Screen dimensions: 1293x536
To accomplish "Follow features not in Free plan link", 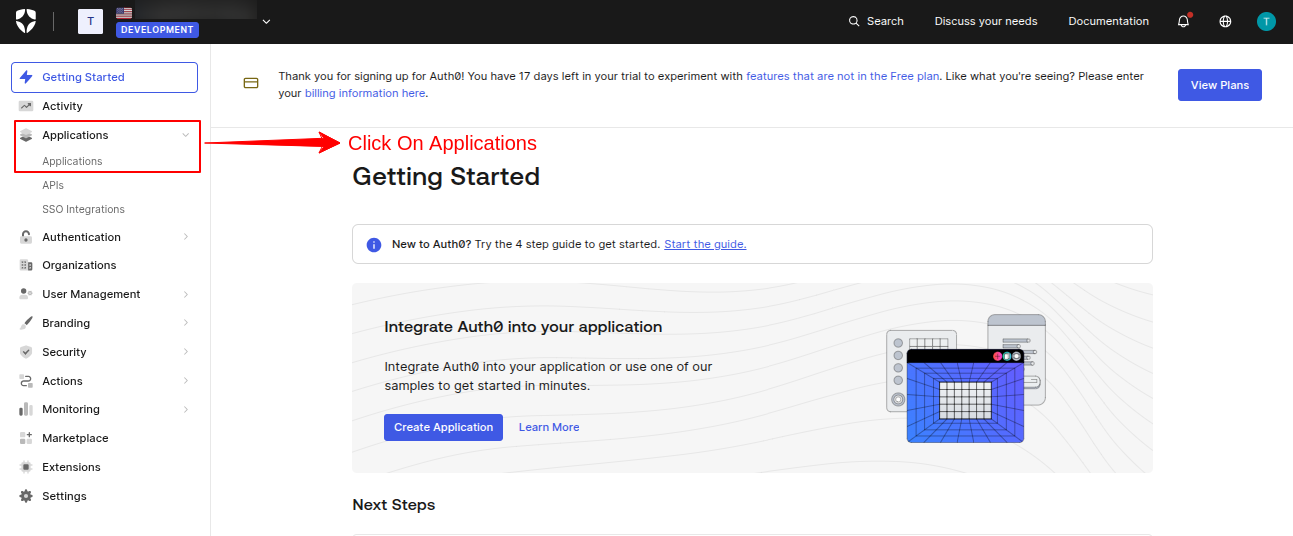I will (842, 76).
